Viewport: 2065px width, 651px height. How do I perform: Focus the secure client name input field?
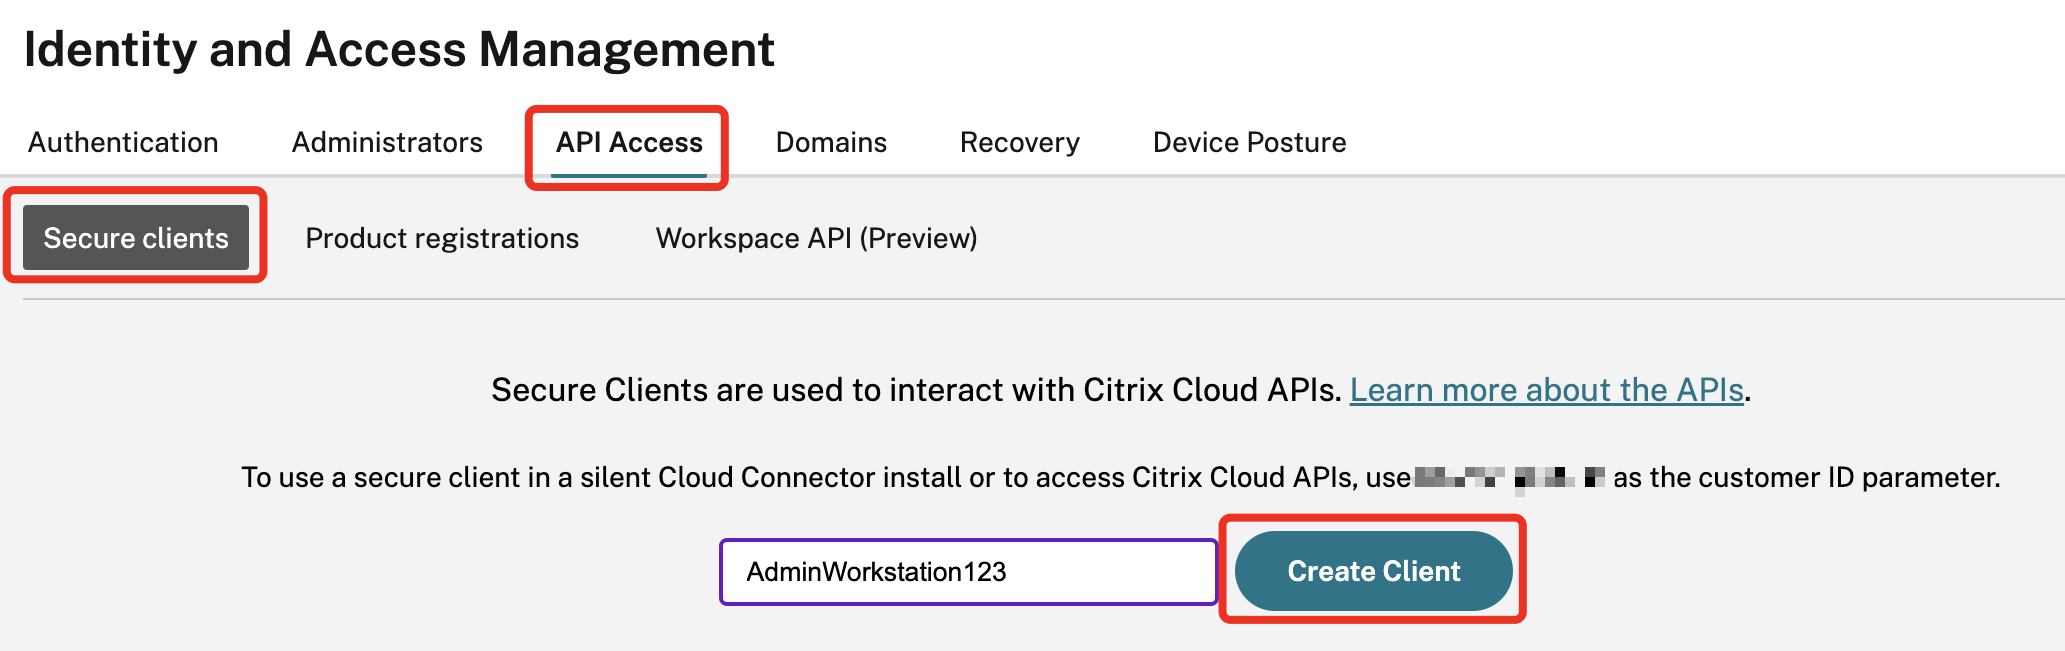pos(968,572)
